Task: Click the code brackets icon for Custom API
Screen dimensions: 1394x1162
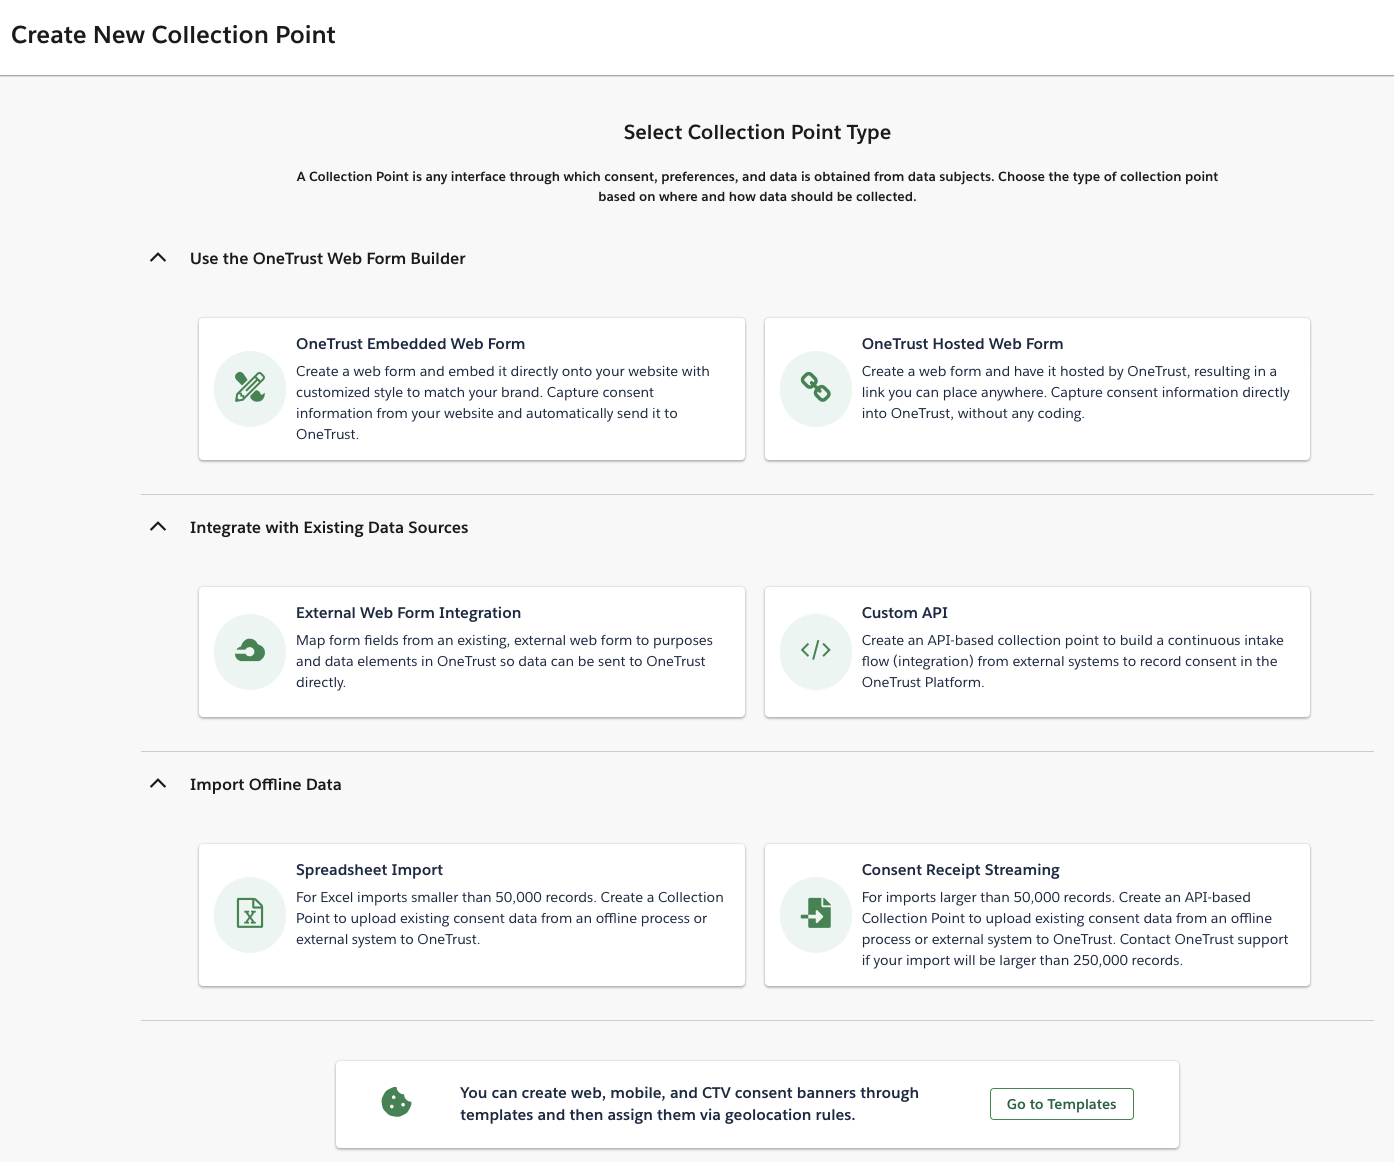Action: (x=815, y=651)
